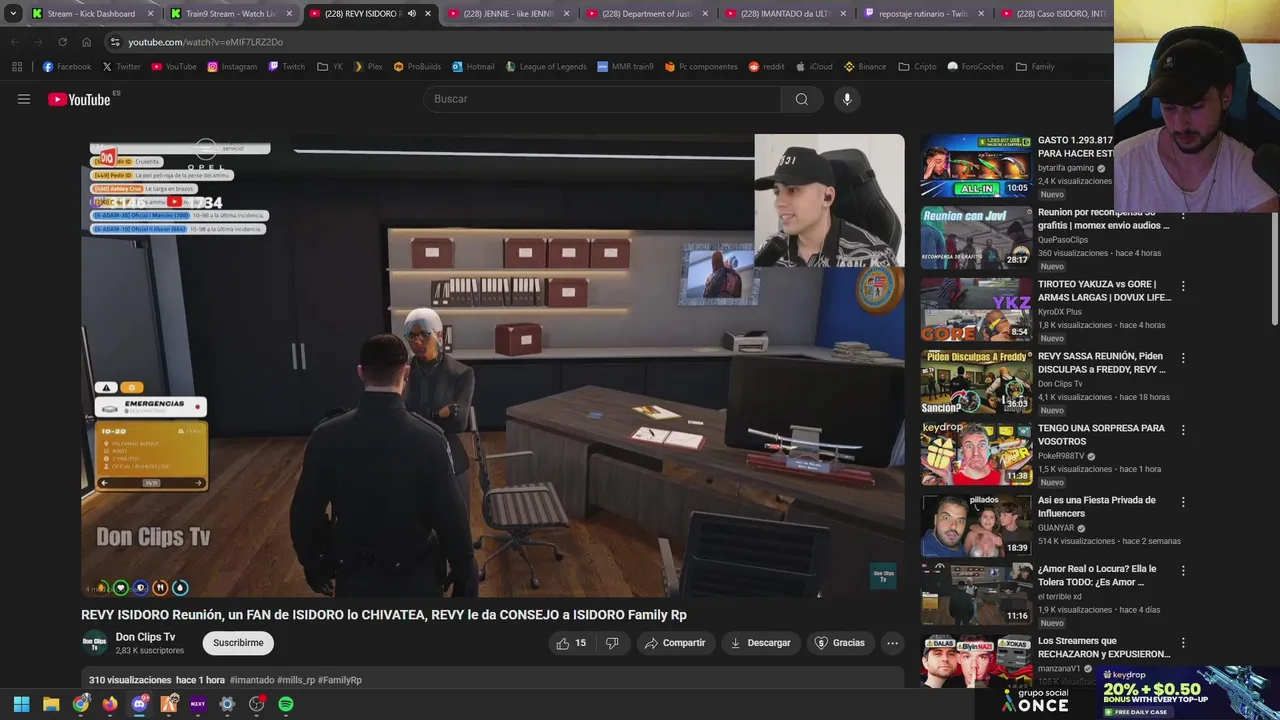Switch to the repostaje rutinario Twitch tab

tap(923, 14)
